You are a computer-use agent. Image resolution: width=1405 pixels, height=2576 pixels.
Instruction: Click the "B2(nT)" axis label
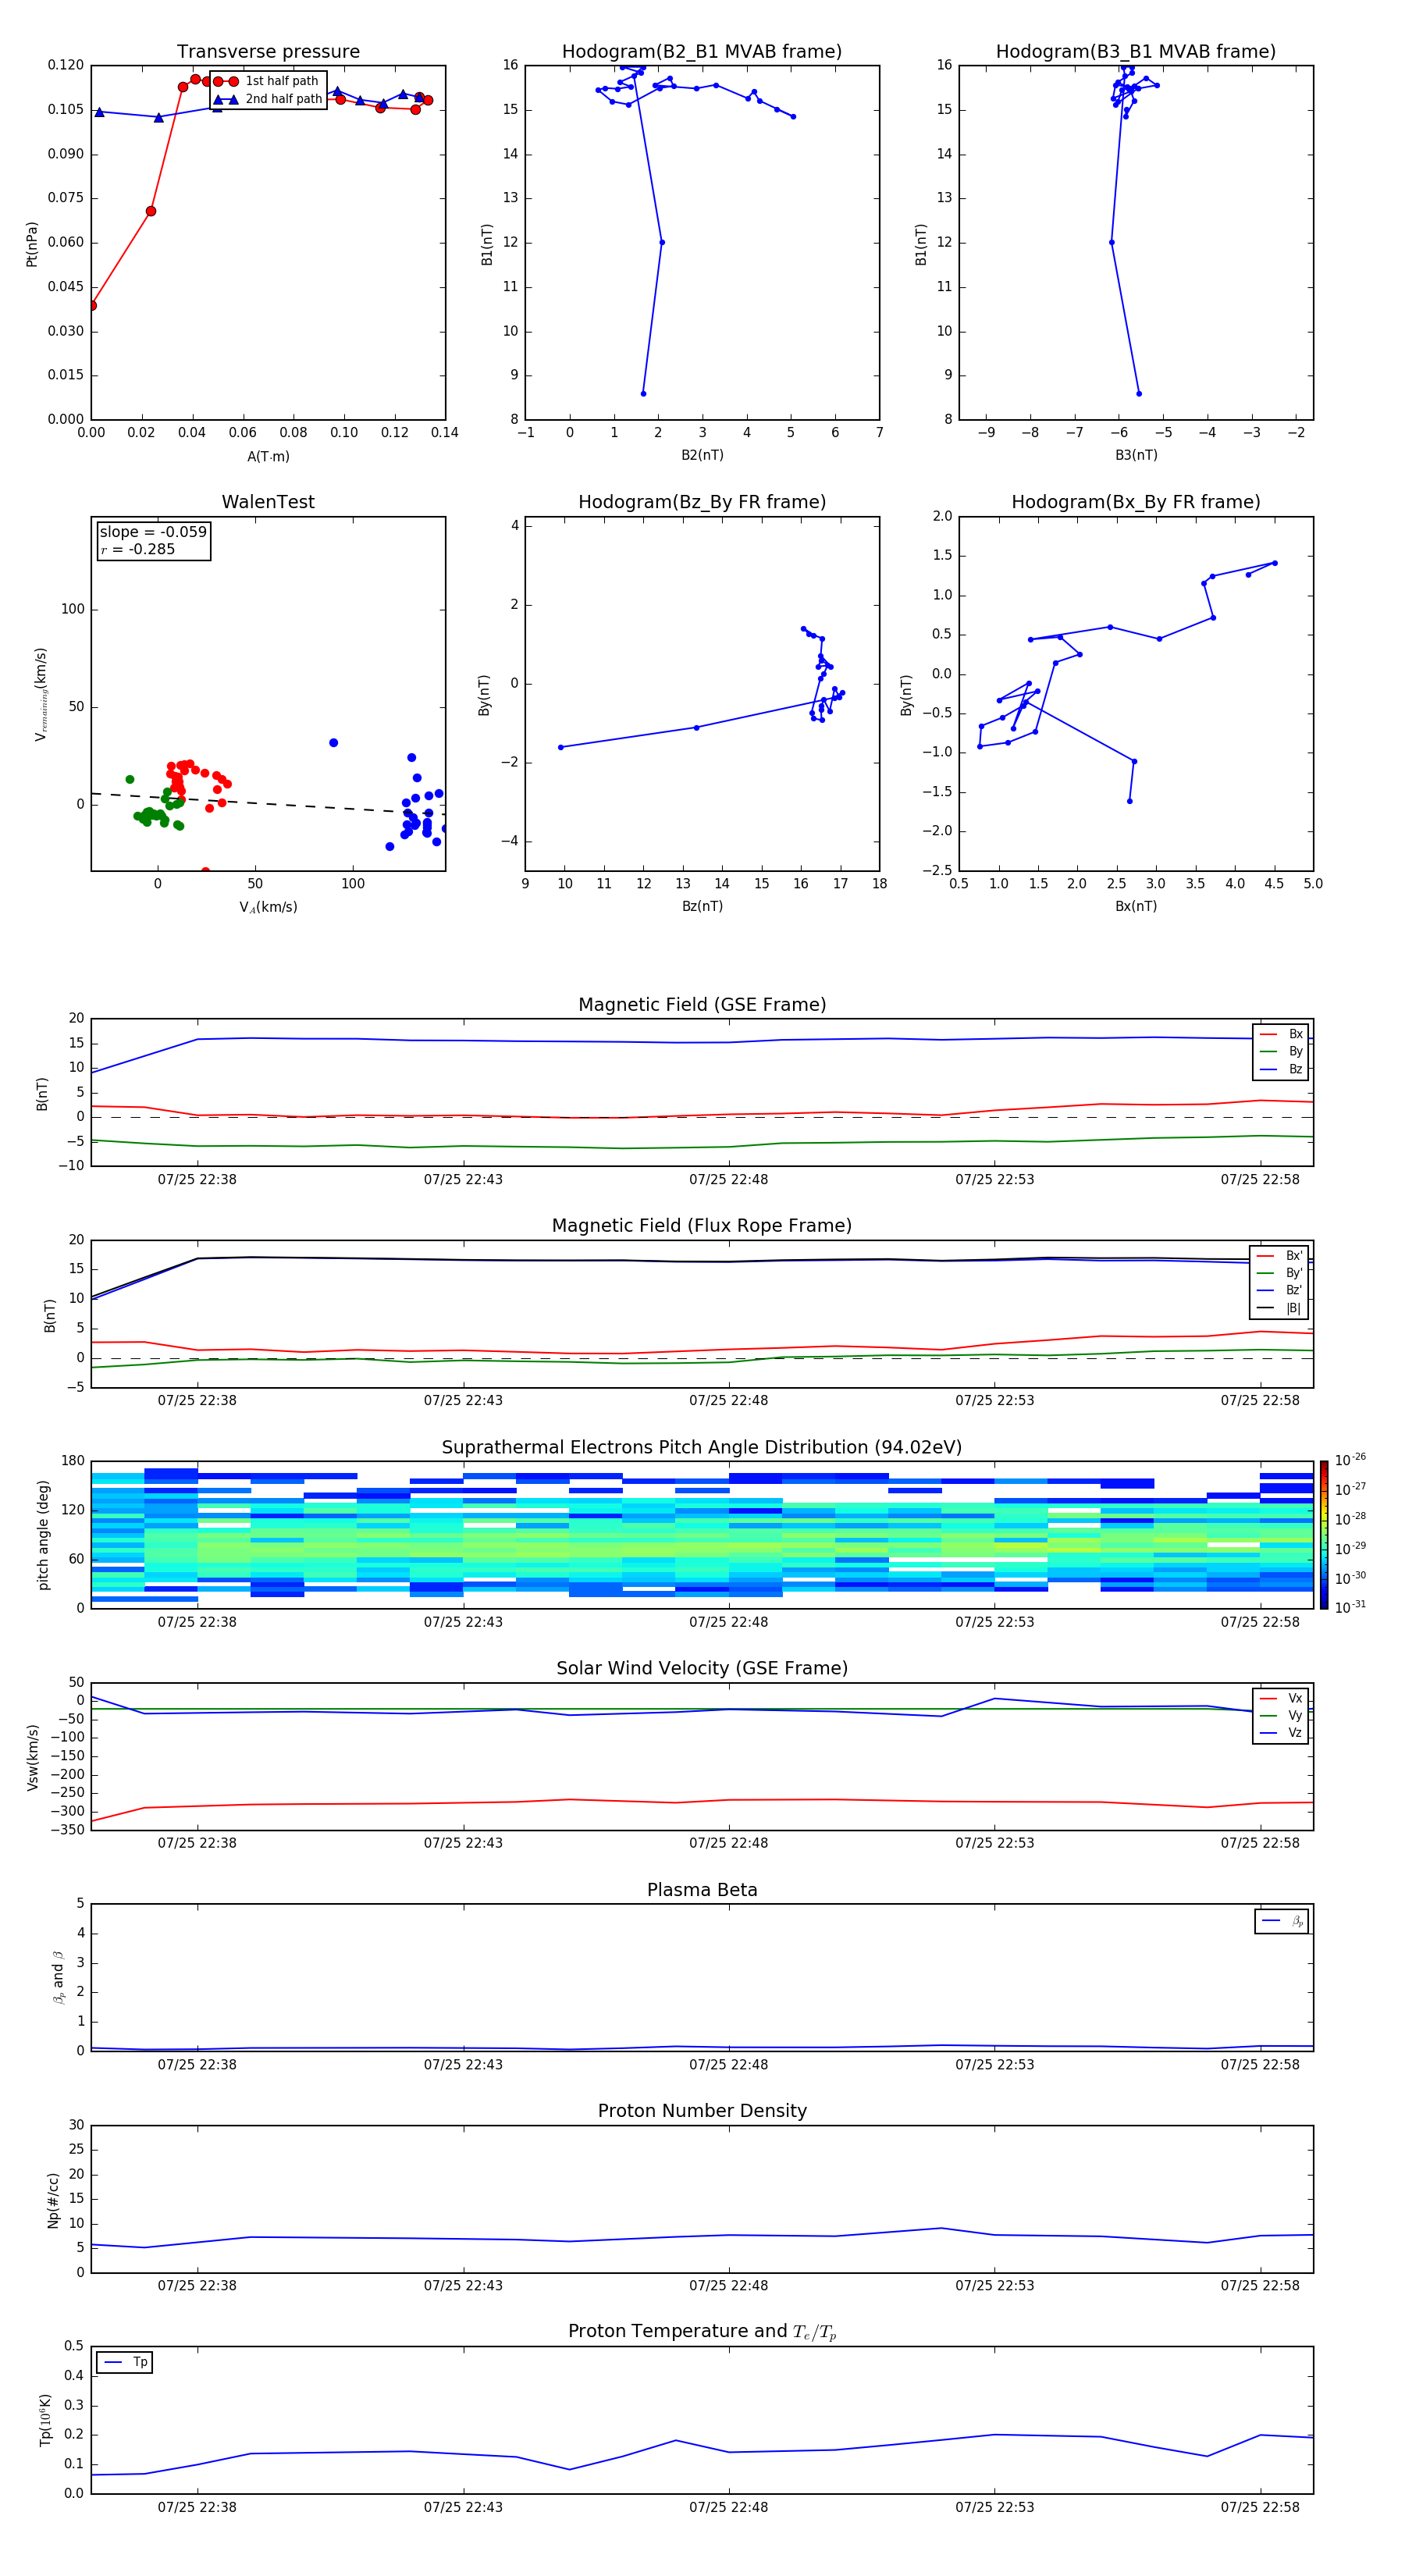pyautogui.click(x=702, y=455)
